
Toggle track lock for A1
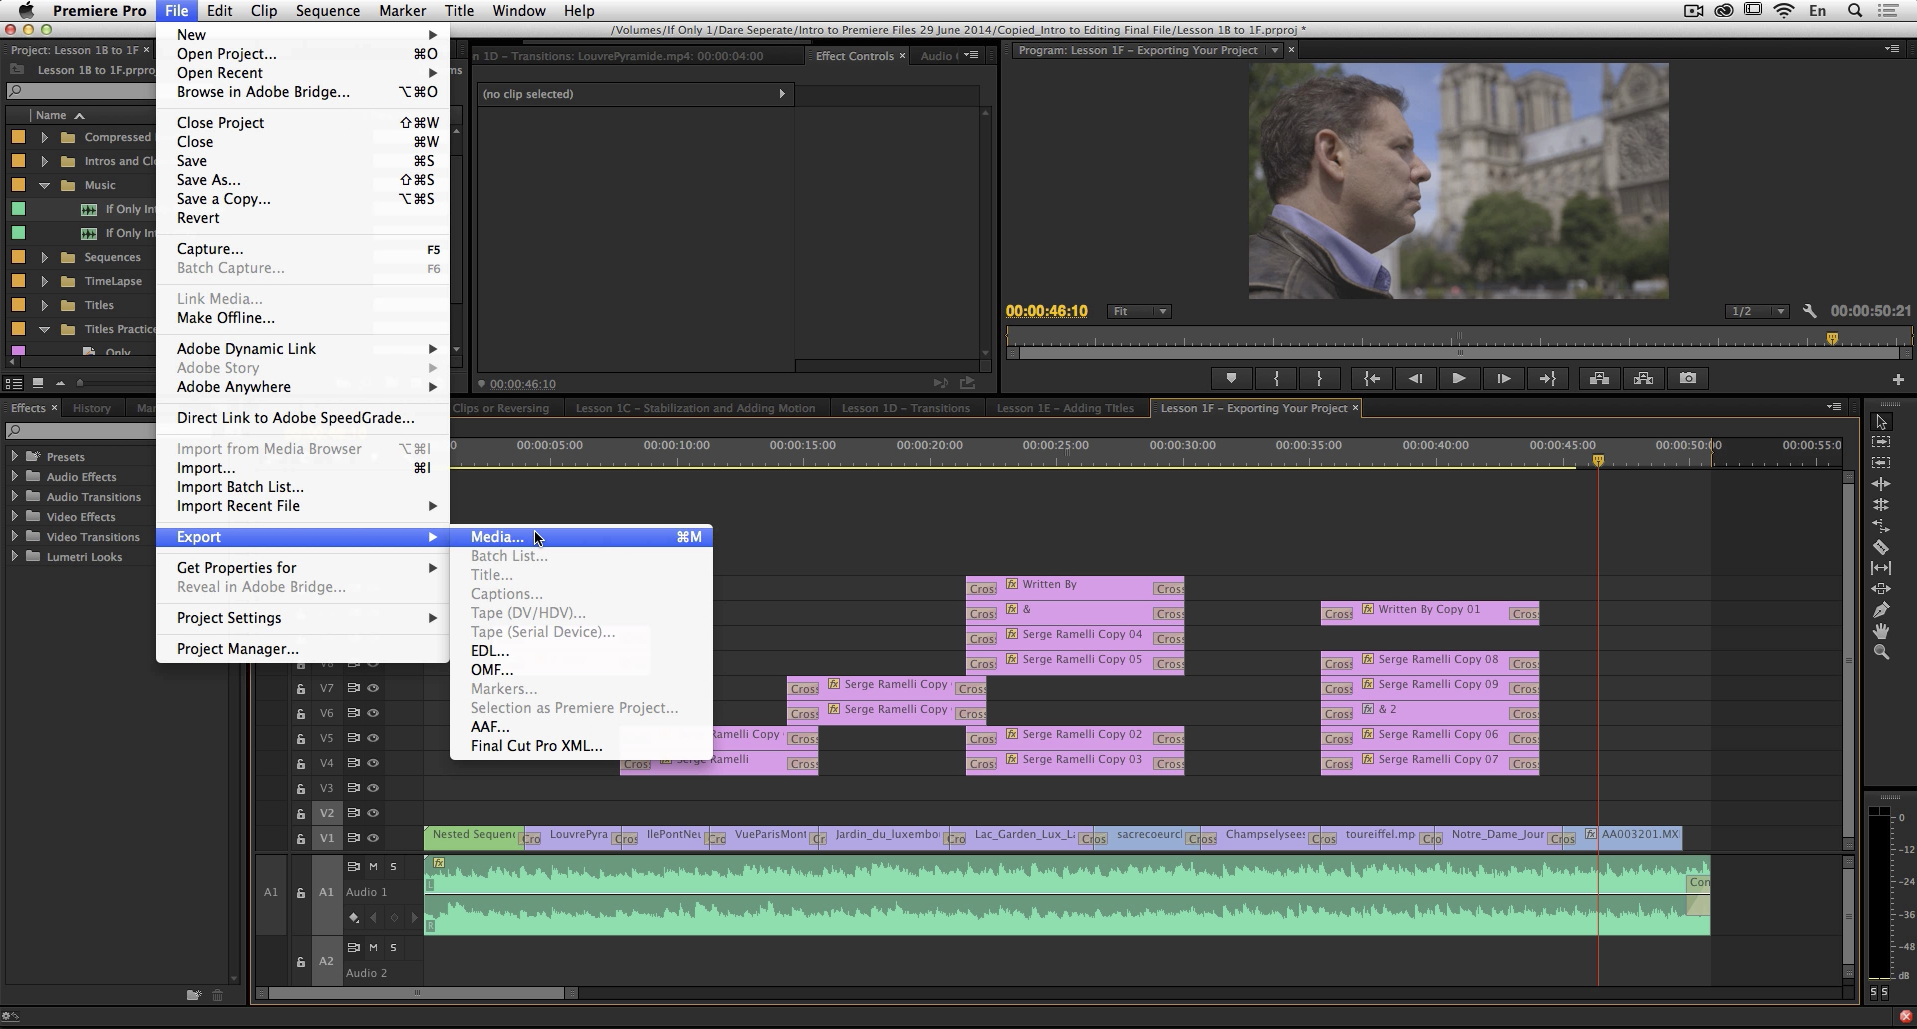click(x=300, y=893)
